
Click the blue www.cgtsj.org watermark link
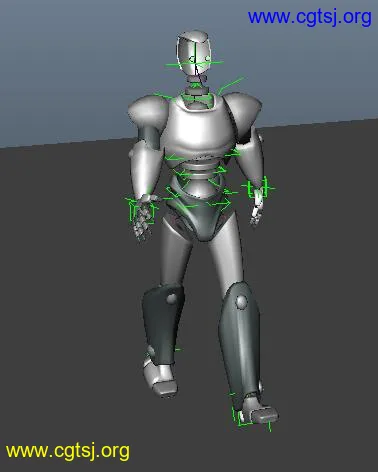coord(309,17)
